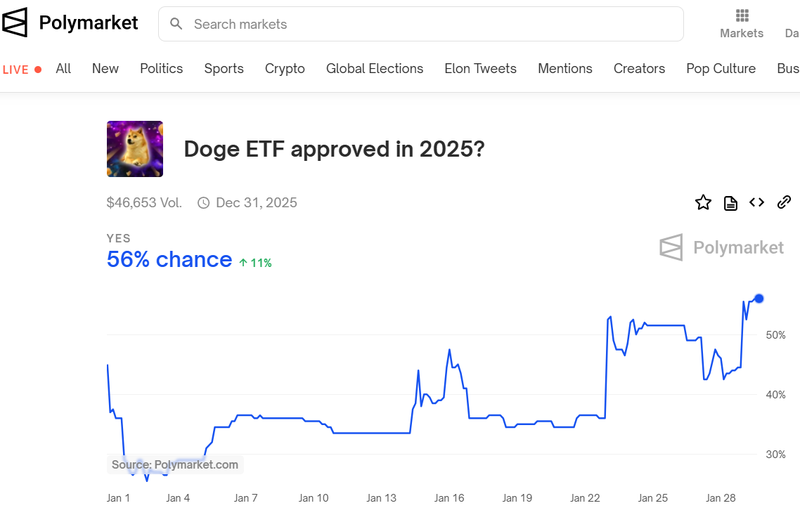Open the Crypto category
800x515 pixels.
click(x=285, y=69)
